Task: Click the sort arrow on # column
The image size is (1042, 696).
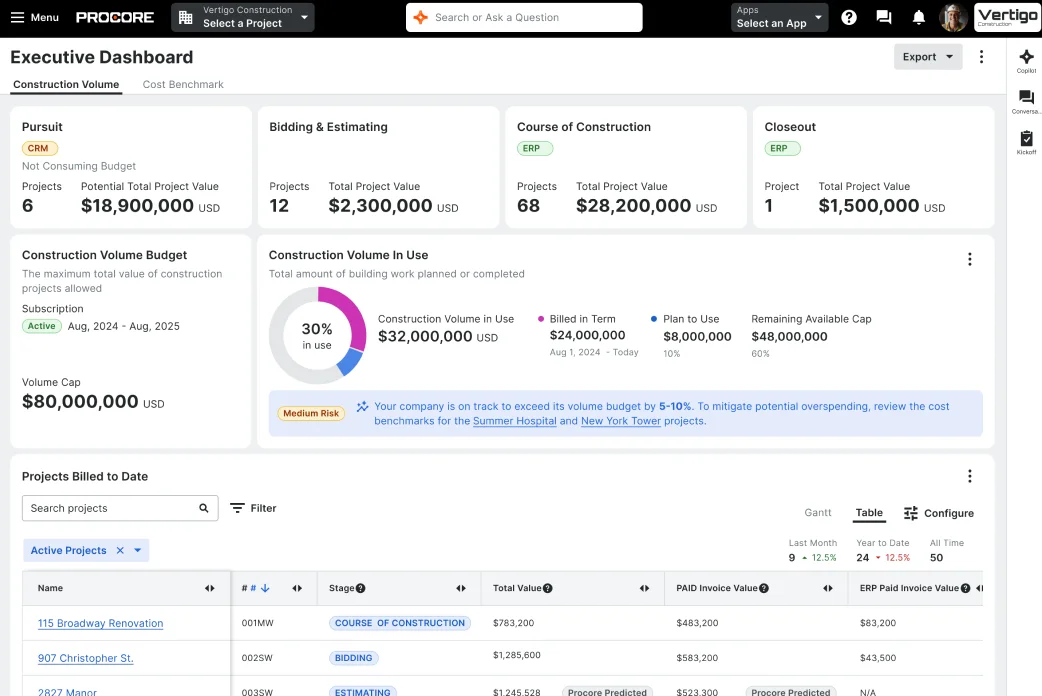Action: (265, 588)
